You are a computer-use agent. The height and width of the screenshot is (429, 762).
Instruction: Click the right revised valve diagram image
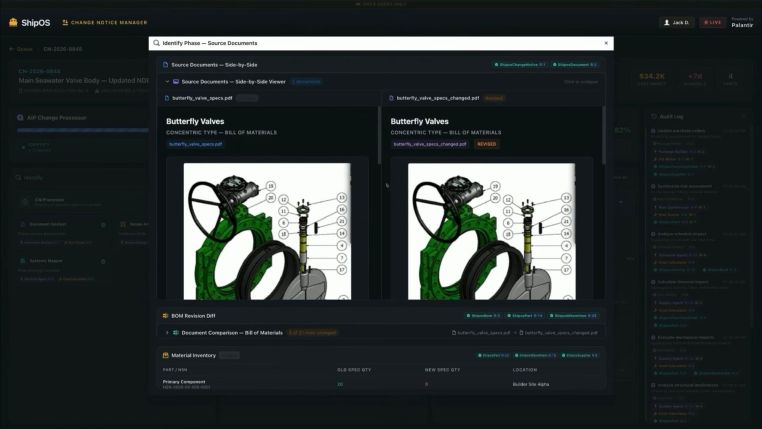(491, 230)
